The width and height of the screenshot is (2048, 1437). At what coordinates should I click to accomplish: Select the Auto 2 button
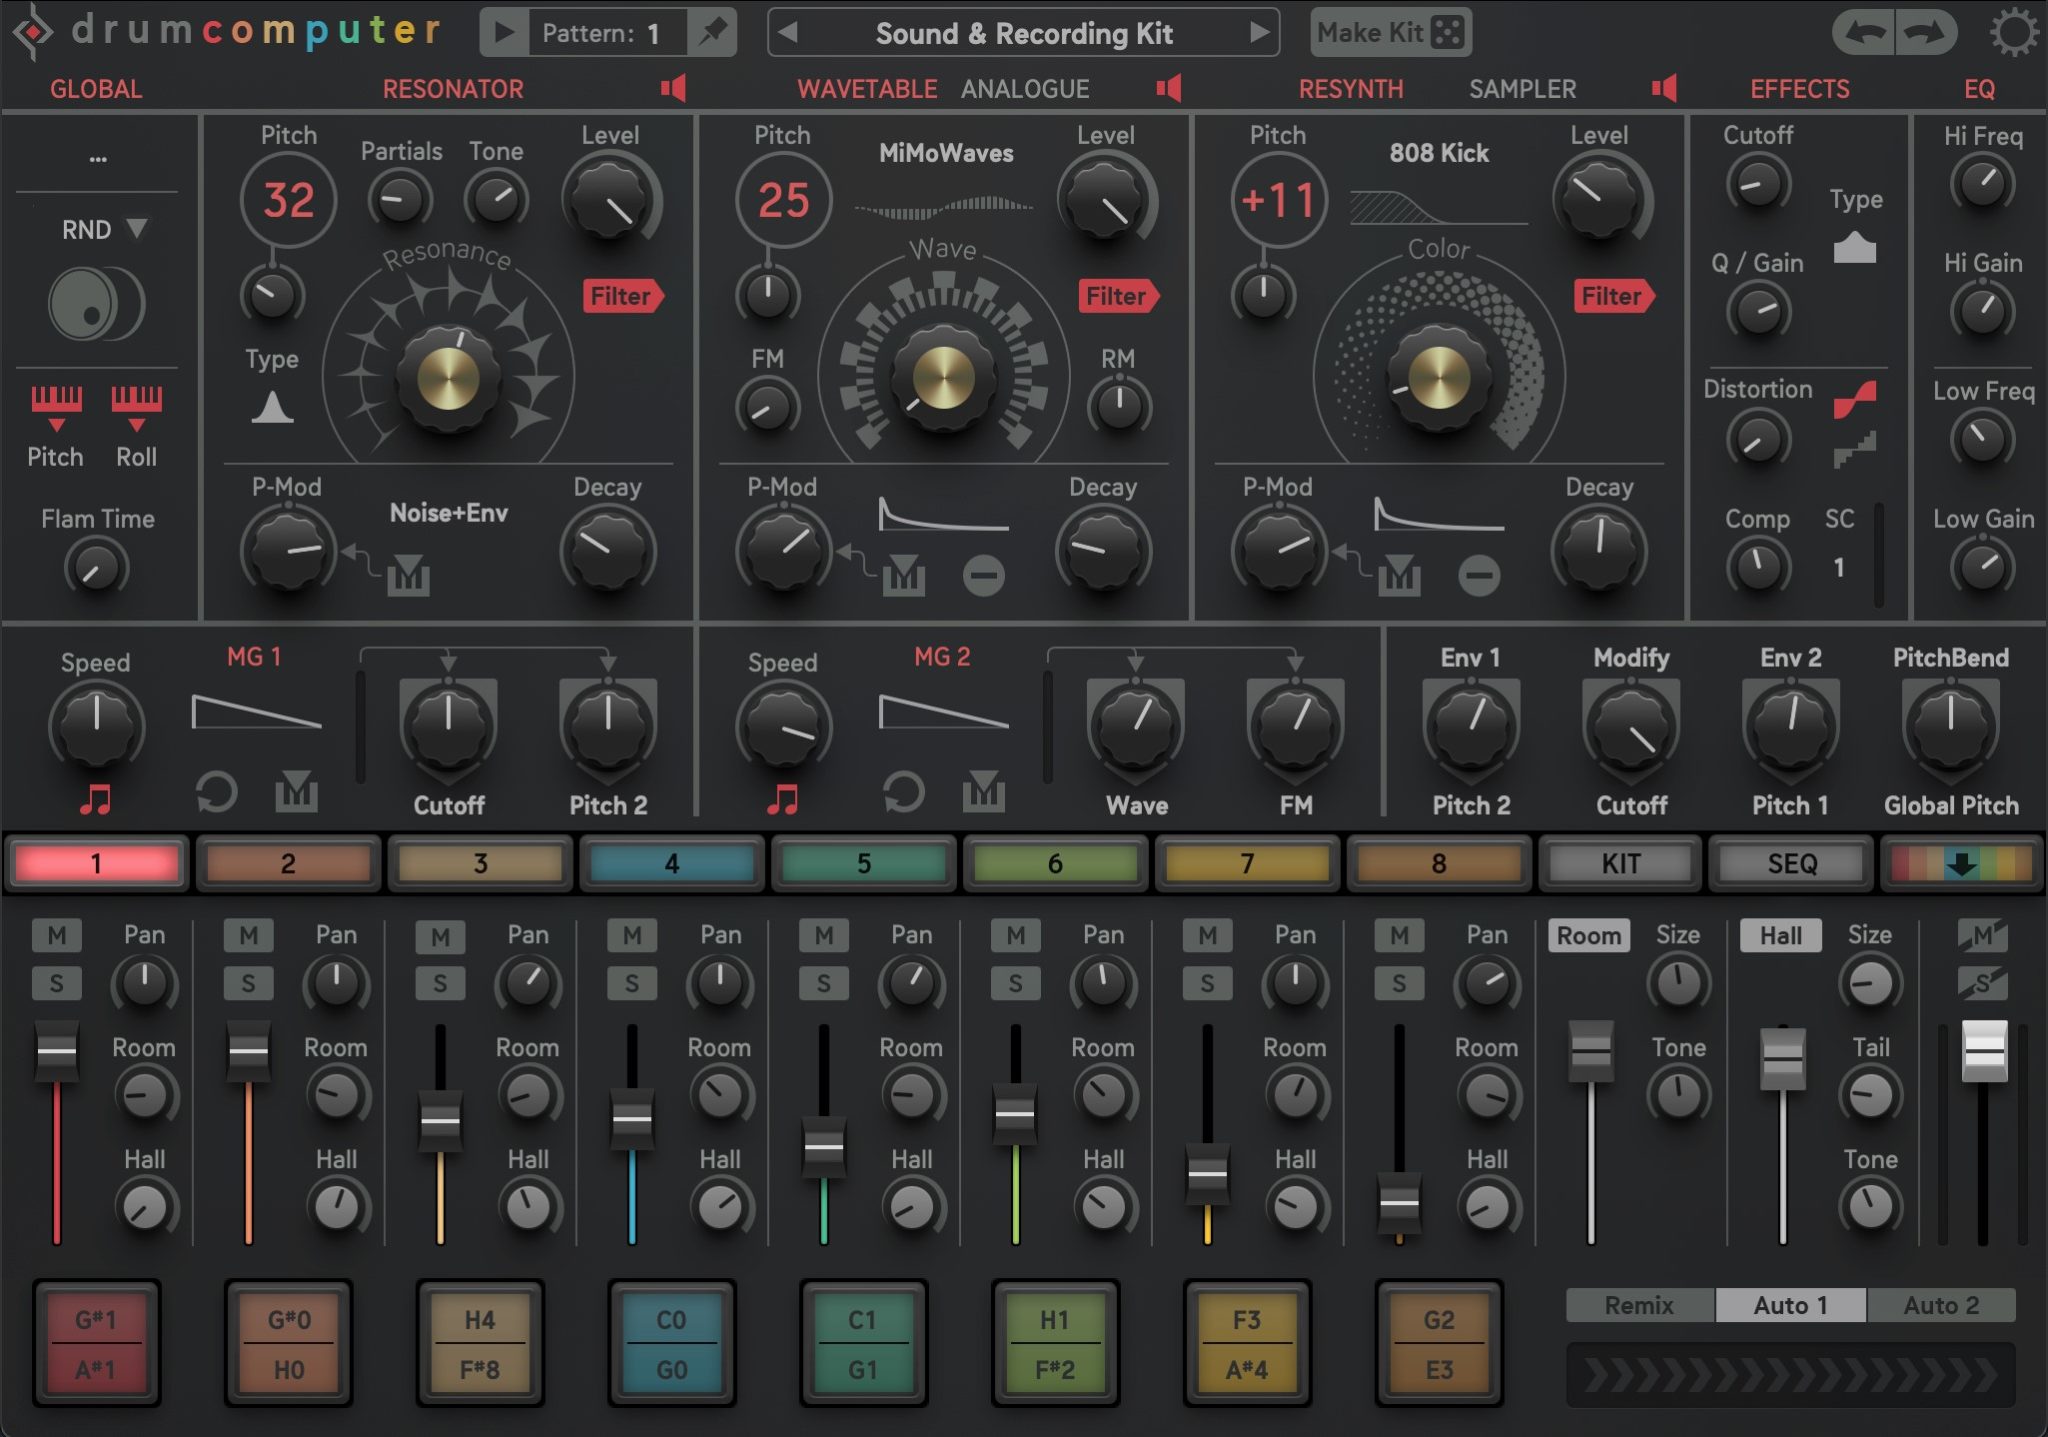click(x=1941, y=1305)
